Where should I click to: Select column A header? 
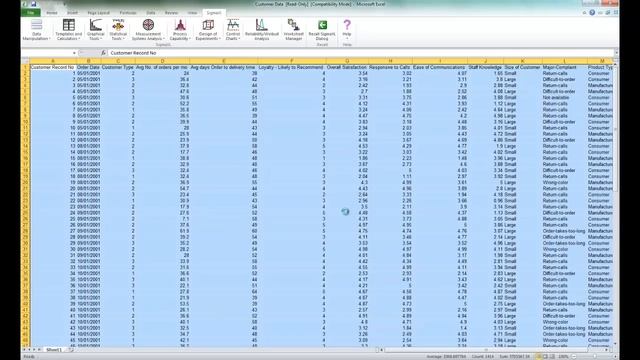(x=53, y=61)
